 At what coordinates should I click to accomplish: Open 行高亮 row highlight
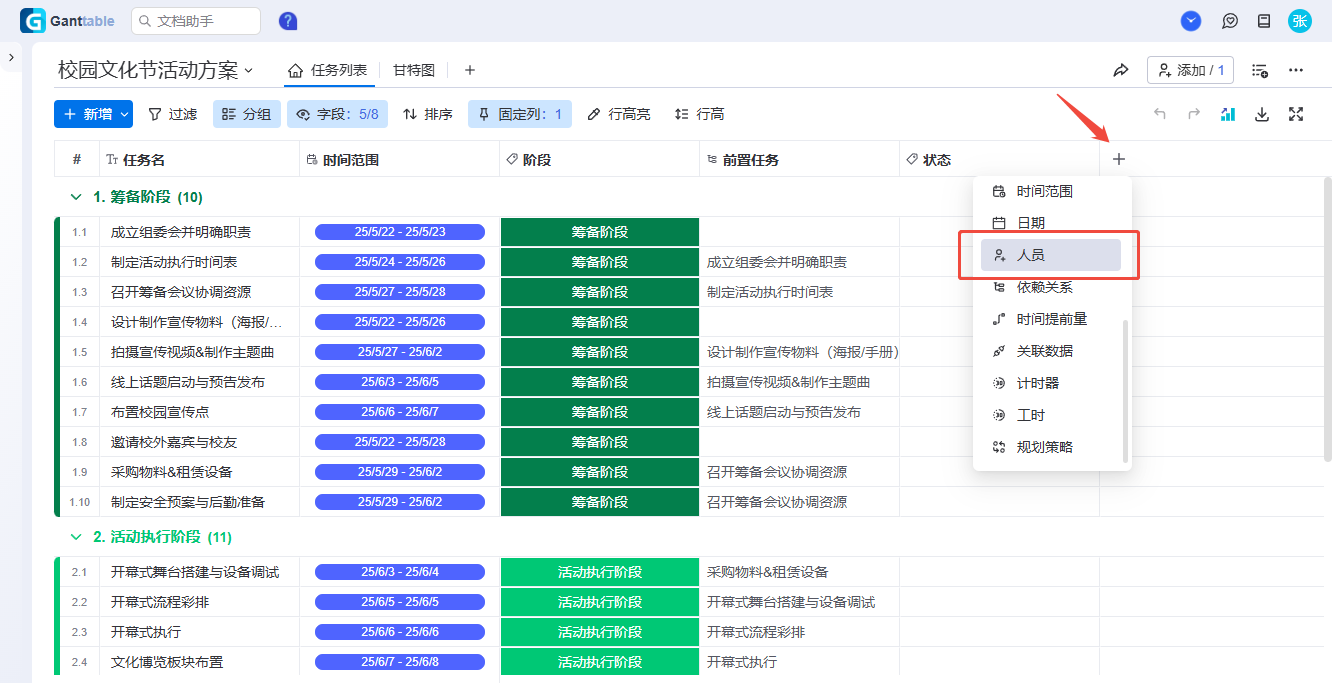point(619,114)
